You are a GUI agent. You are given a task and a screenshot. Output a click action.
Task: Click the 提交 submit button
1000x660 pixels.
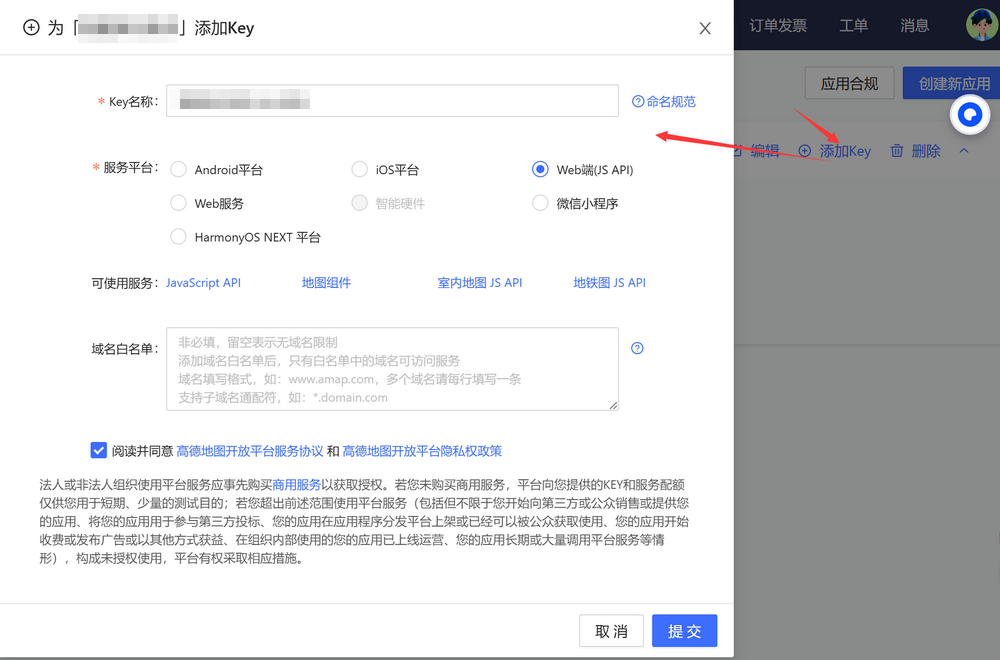pos(684,631)
